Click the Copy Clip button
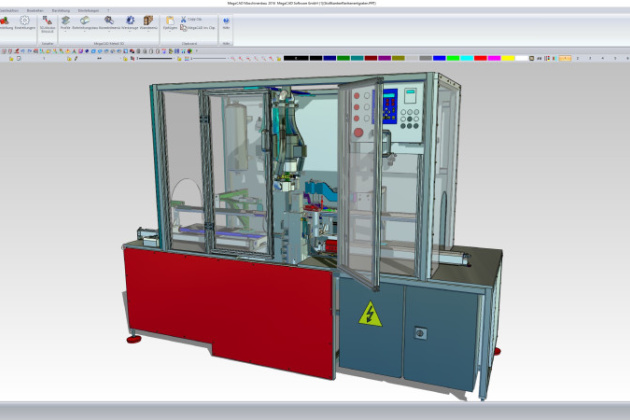The width and height of the screenshot is (630, 420). coord(198,18)
